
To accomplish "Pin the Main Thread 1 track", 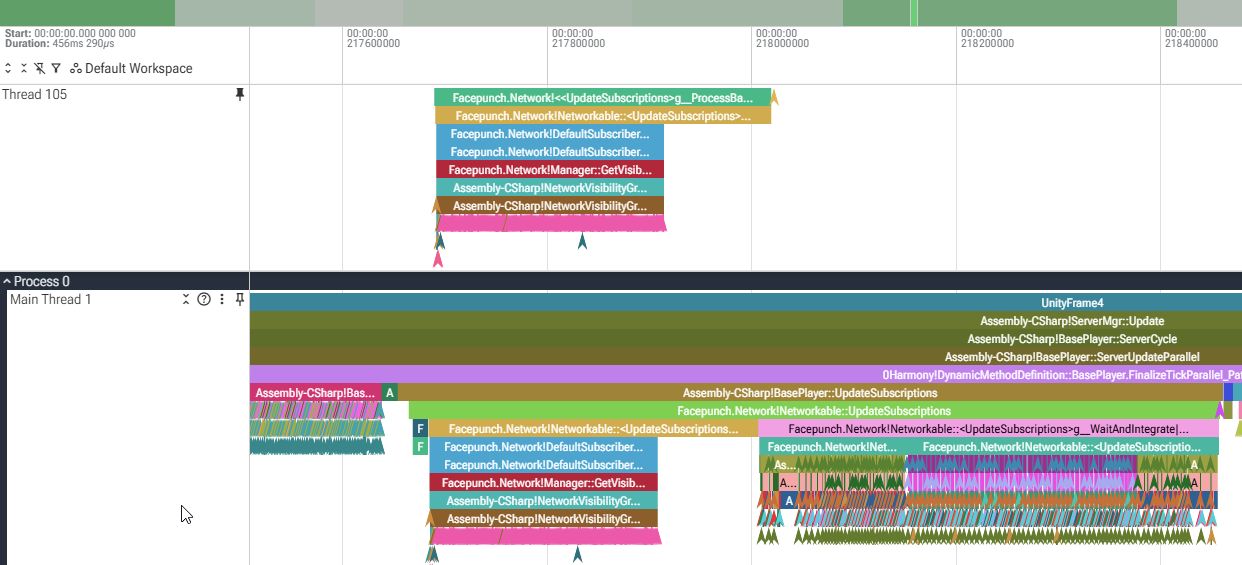I will click(x=239, y=299).
